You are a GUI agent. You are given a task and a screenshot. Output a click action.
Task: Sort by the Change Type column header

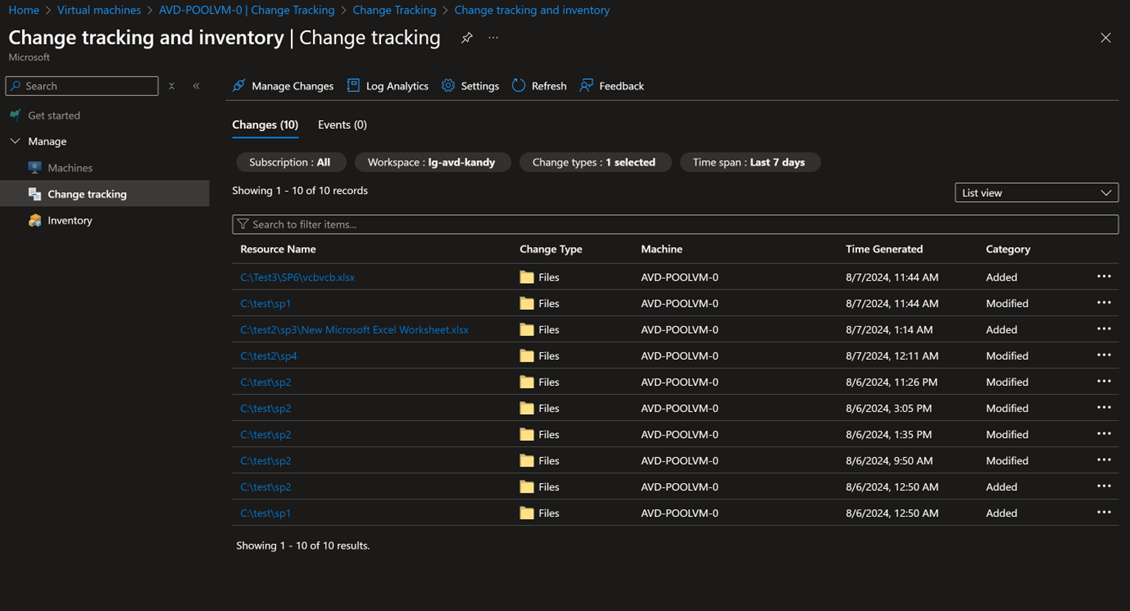pyautogui.click(x=551, y=249)
